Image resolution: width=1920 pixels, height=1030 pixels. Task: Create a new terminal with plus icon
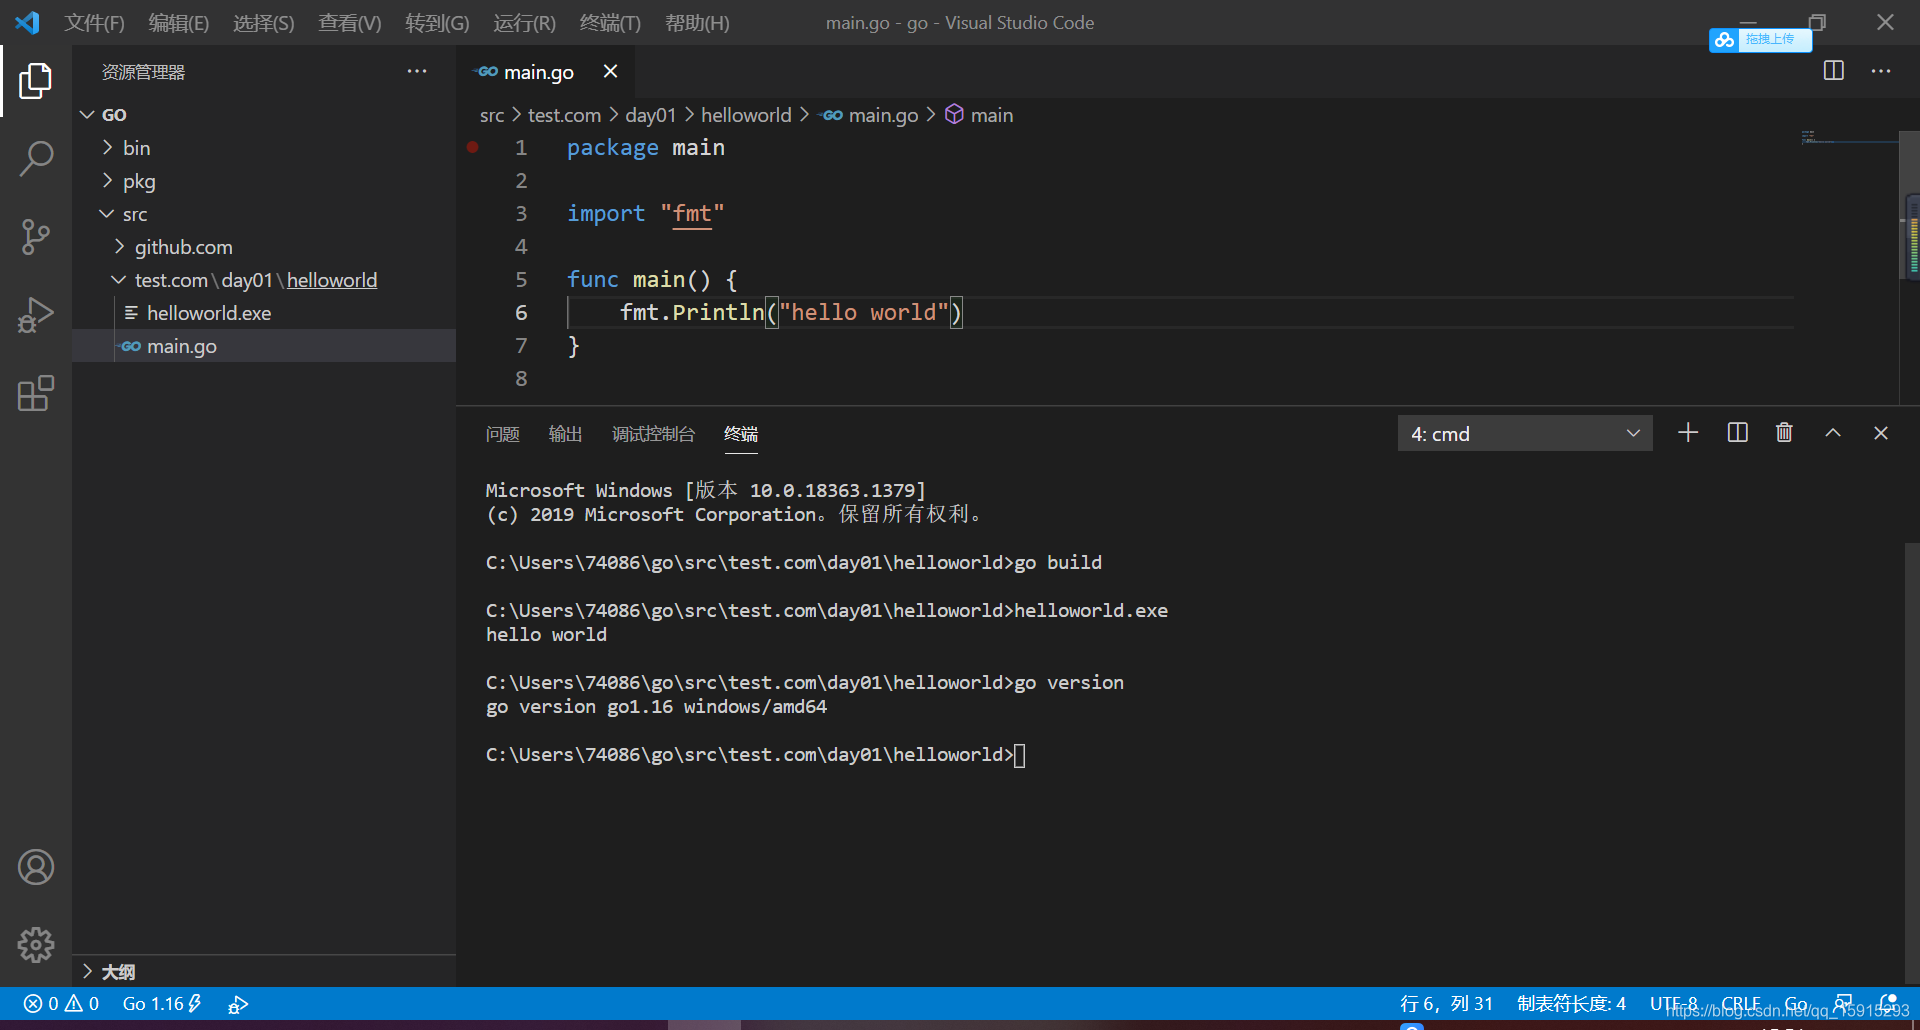pyautogui.click(x=1688, y=432)
